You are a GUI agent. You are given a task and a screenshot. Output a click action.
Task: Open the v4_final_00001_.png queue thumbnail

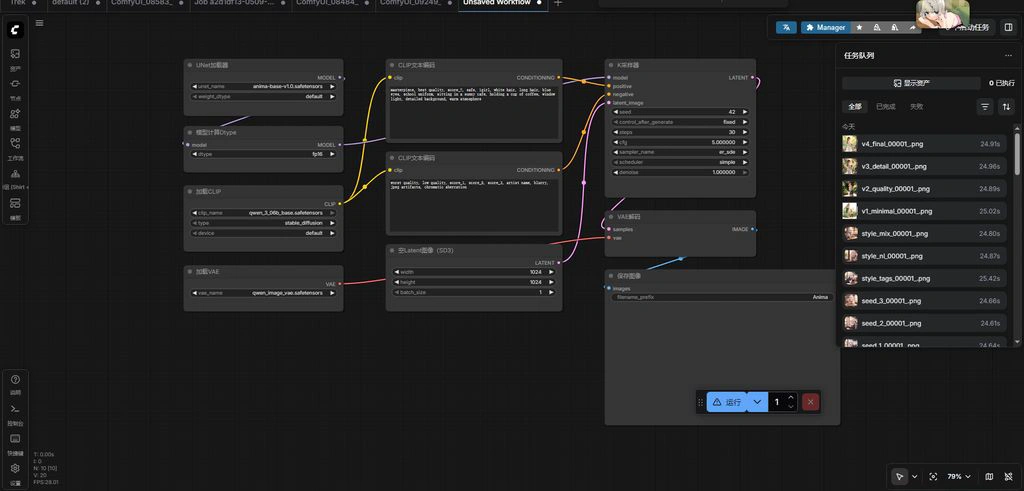click(x=850, y=144)
